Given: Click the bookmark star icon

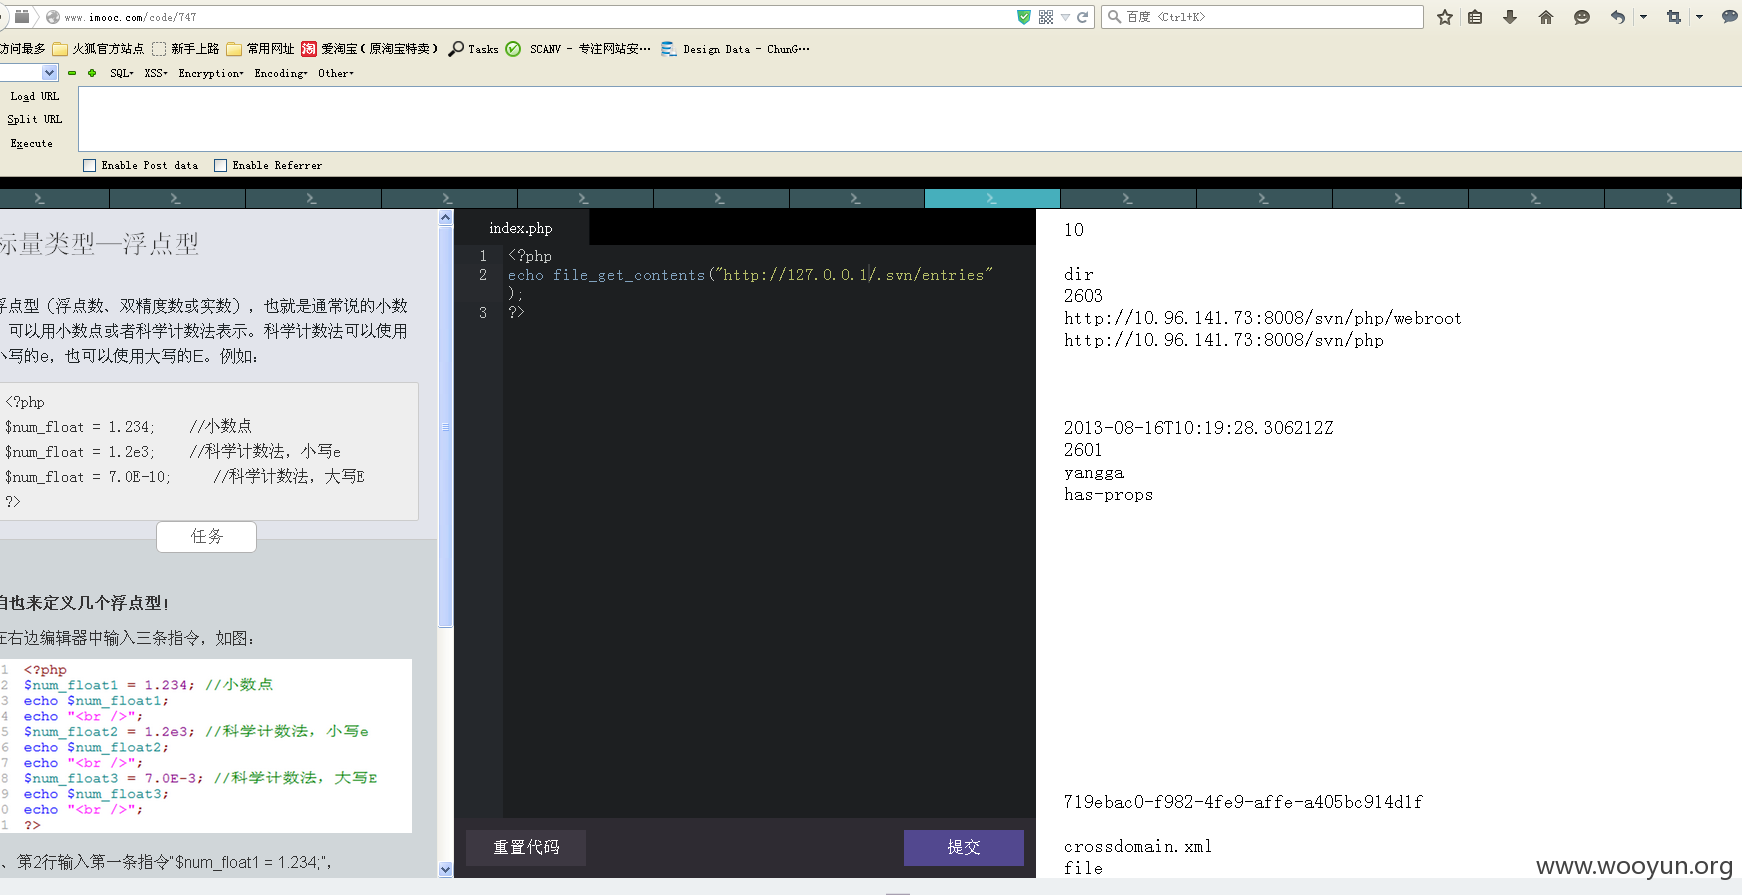Looking at the screenshot, I should [1445, 17].
